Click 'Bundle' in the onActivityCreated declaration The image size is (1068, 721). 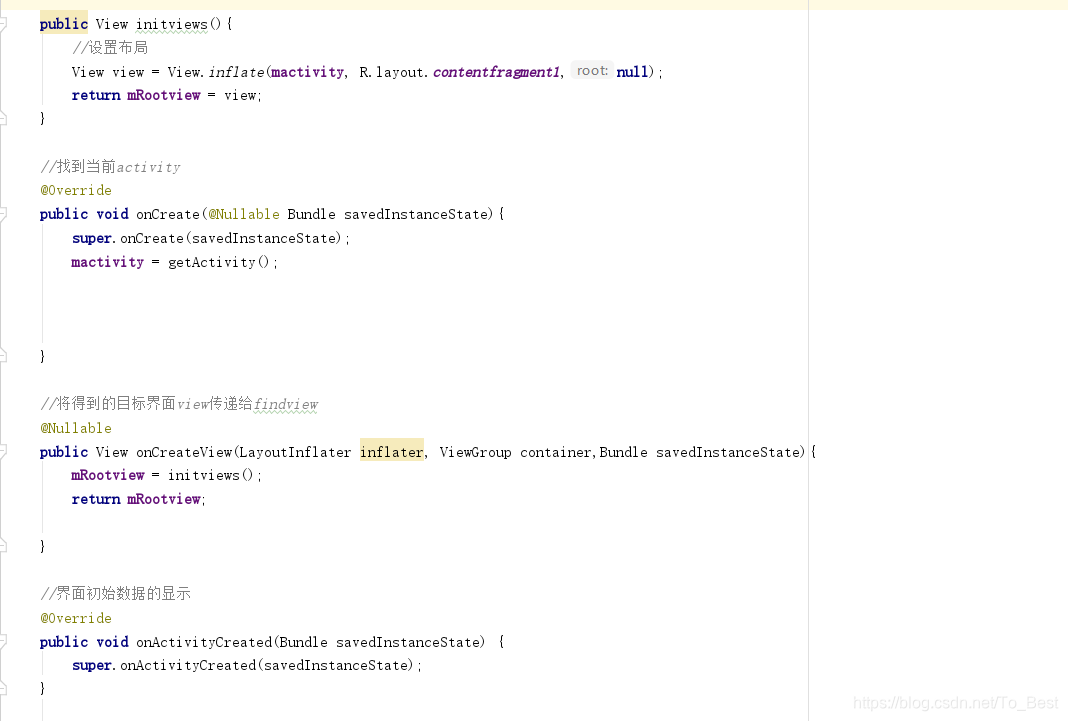[303, 642]
